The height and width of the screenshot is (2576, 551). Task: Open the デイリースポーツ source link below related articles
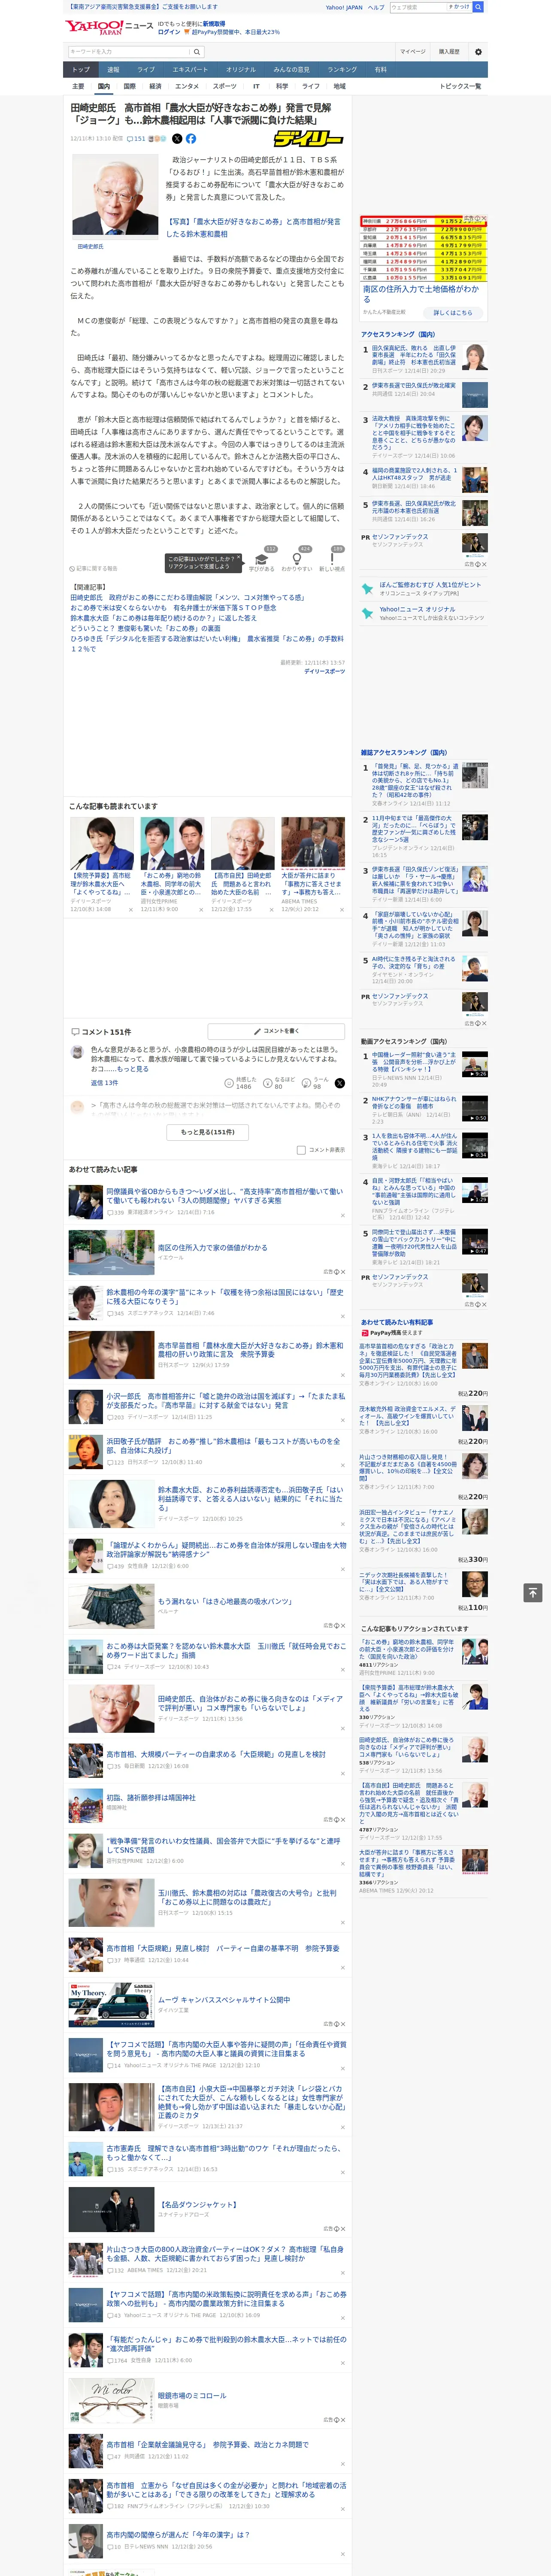click(x=324, y=671)
